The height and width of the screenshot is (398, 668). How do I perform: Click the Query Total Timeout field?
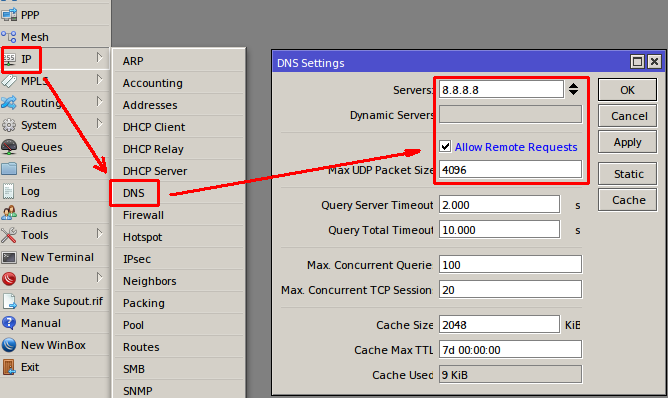pyautogui.click(x=499, y=230)
